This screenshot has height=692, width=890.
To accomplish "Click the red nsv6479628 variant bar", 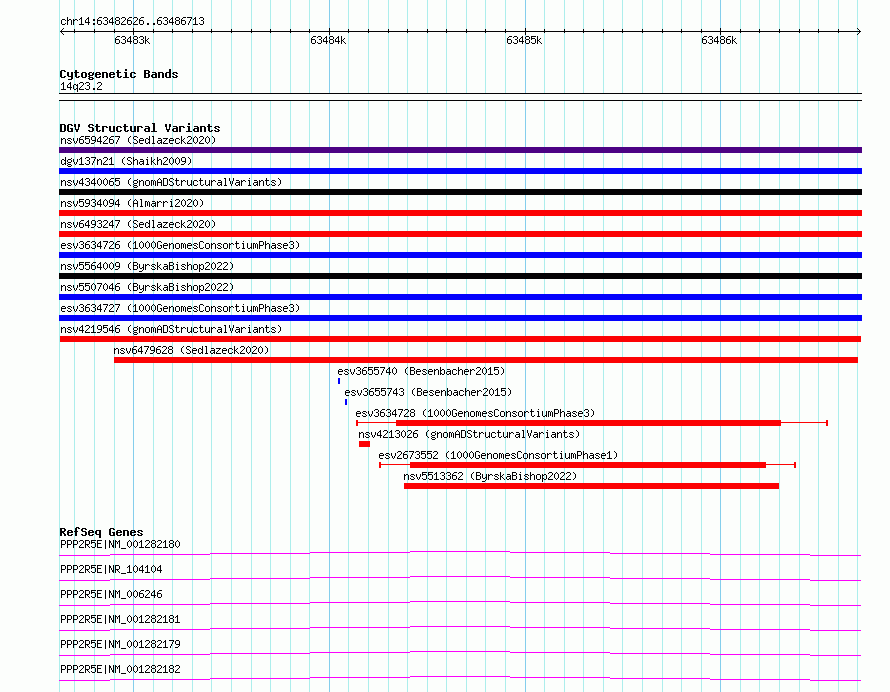I will click(x=486, y=360).
